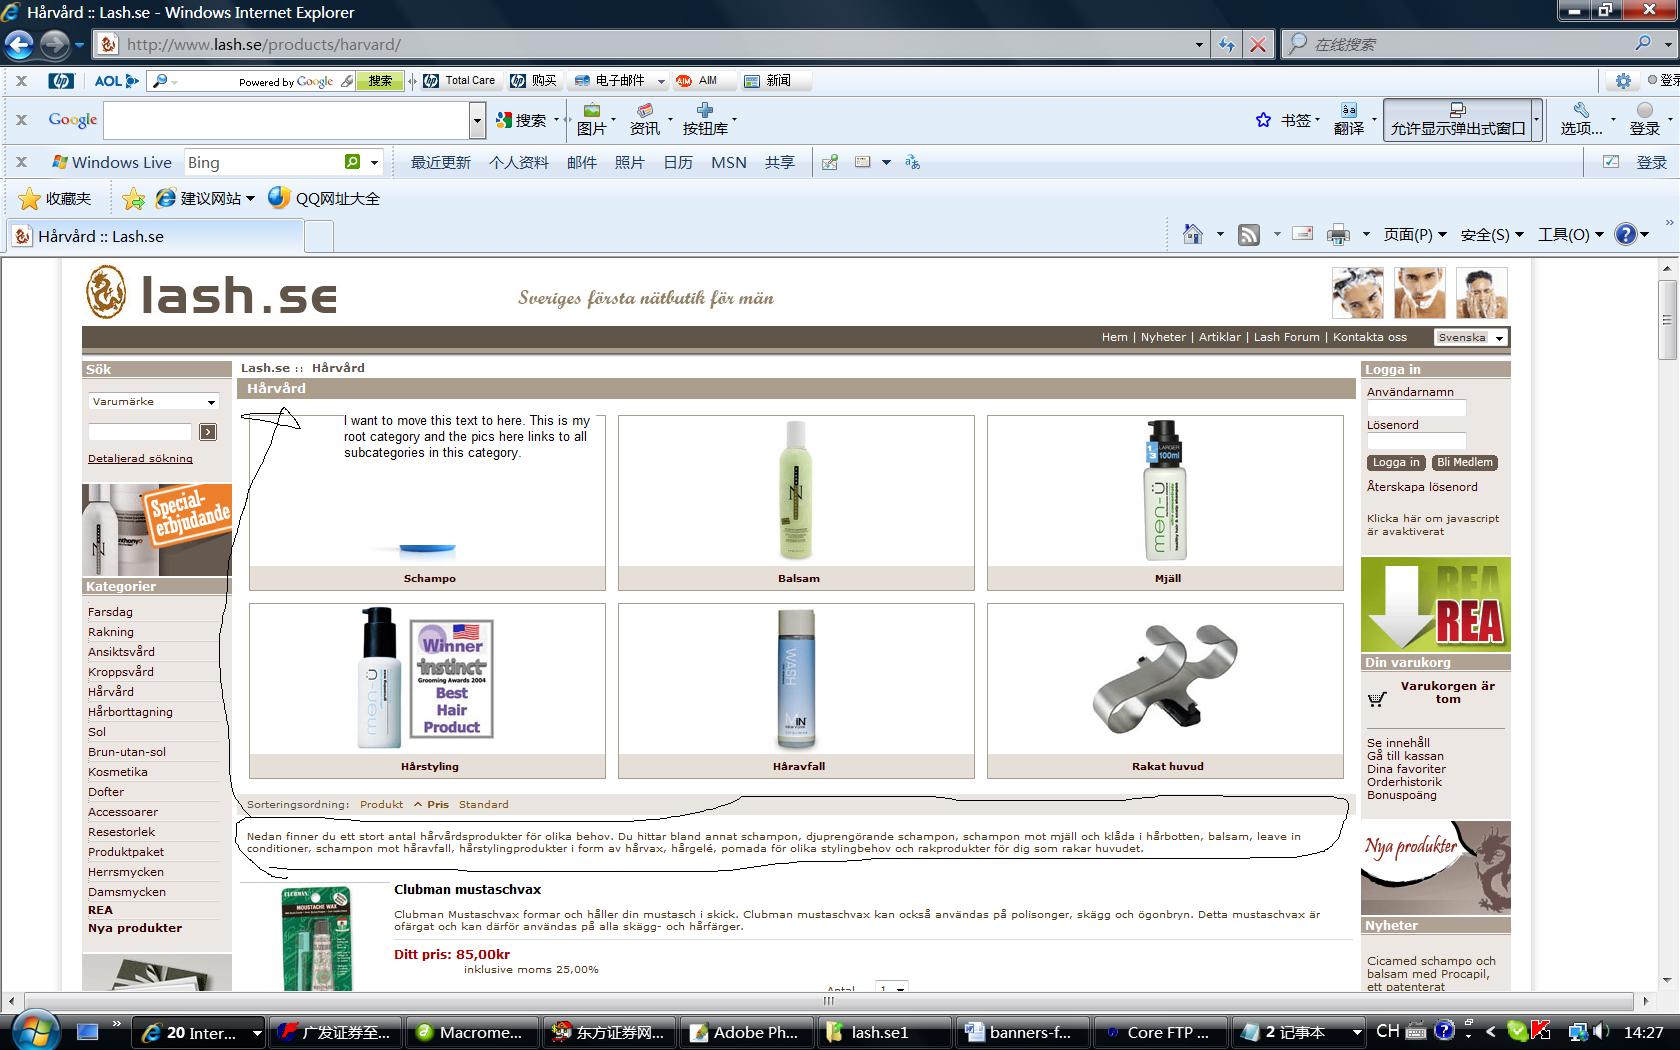The width and height of the screenshot is (1680, 1050).
Task: Click the Bli Medlem button
Action: pyautogui.click(x=1464, y=463)
